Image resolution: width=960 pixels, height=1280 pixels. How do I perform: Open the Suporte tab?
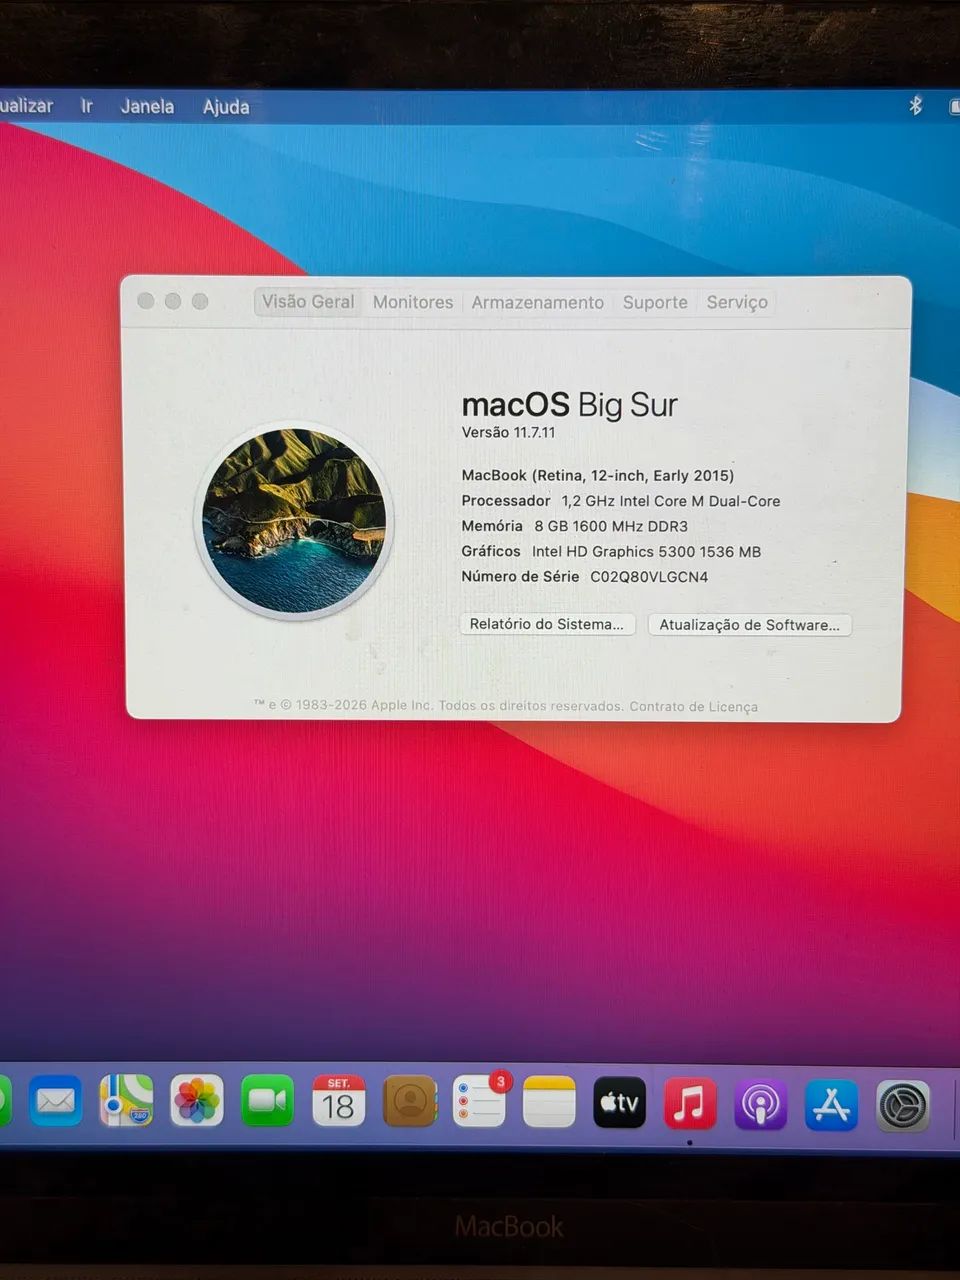point(655,302)
